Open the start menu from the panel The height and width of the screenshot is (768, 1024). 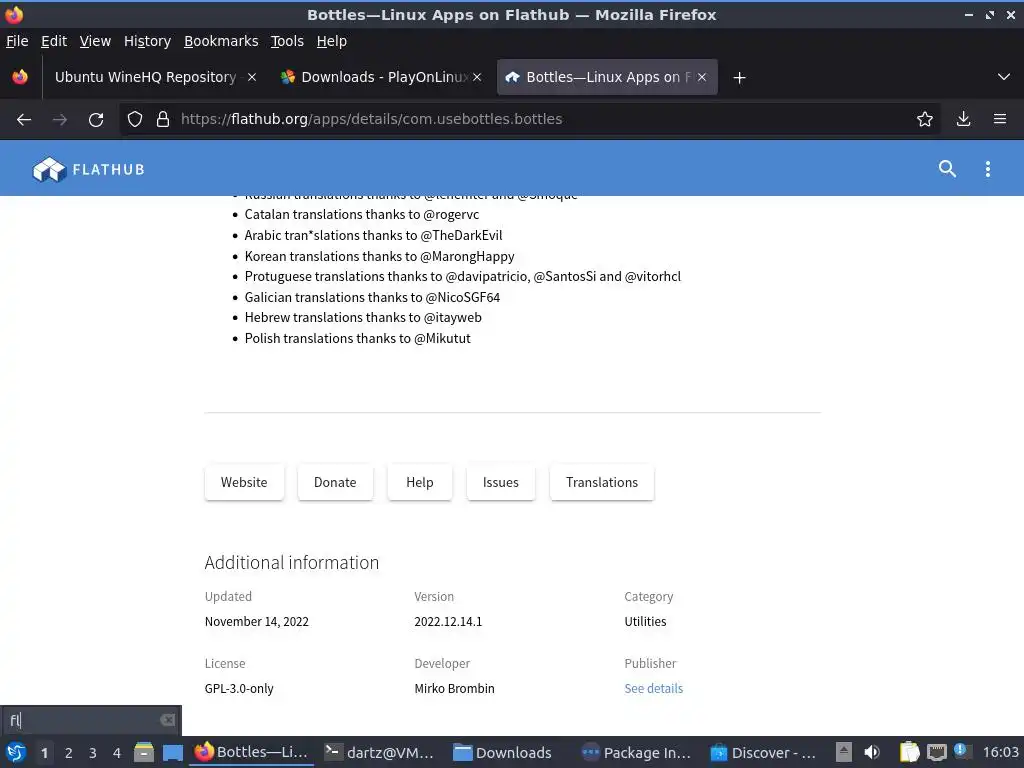coord(15,753)
